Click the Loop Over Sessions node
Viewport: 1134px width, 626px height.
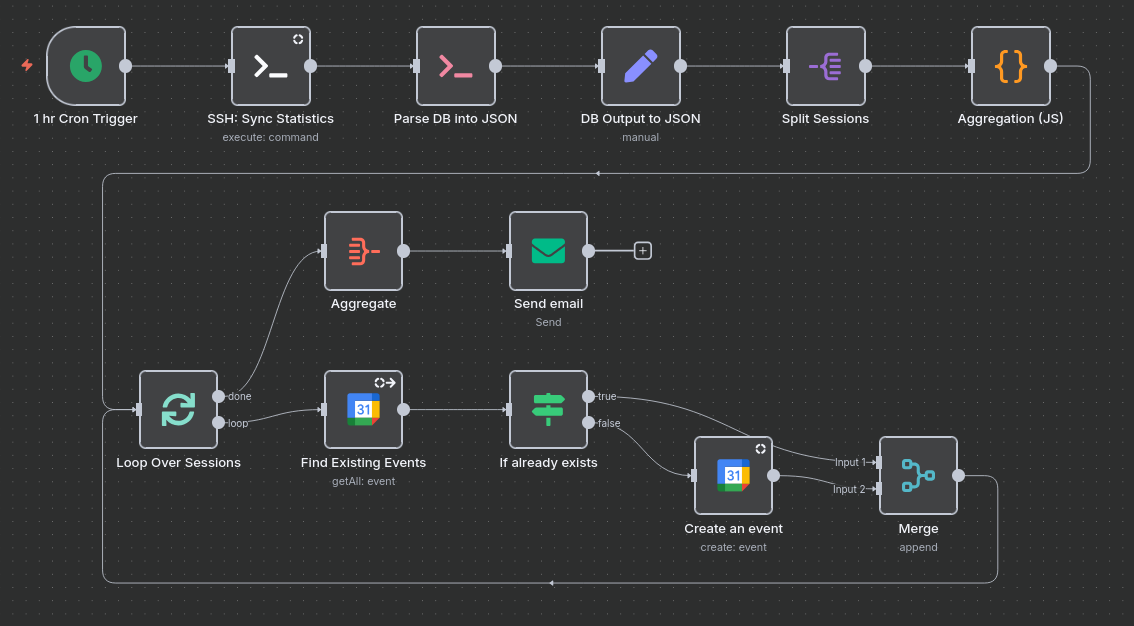[x=178, y=409]
